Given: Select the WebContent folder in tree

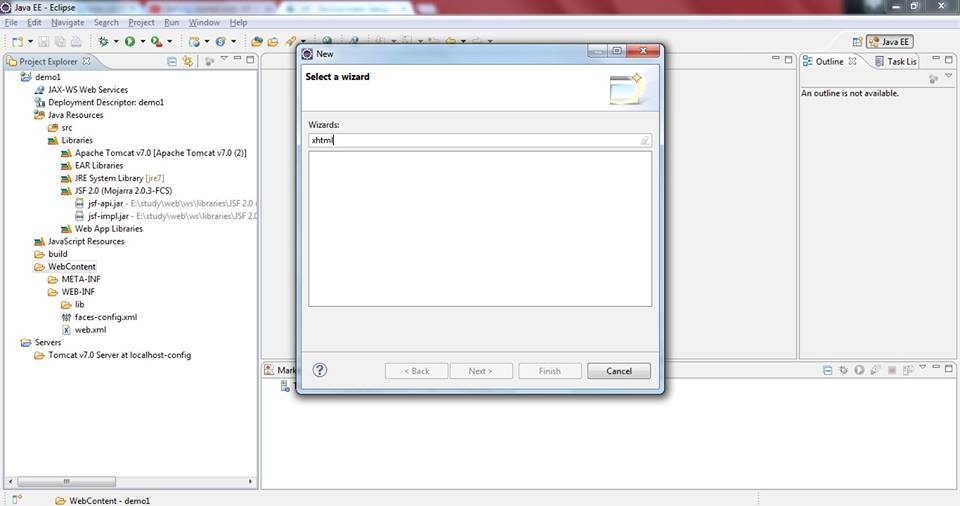Looking at the screenshot, I should click(x=71, y=267).
